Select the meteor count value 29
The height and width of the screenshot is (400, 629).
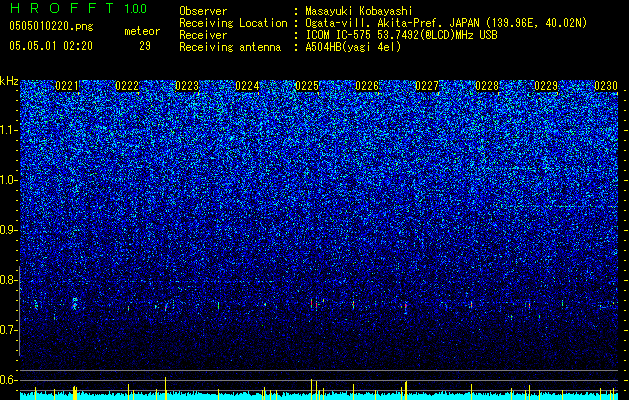[145, 46]
